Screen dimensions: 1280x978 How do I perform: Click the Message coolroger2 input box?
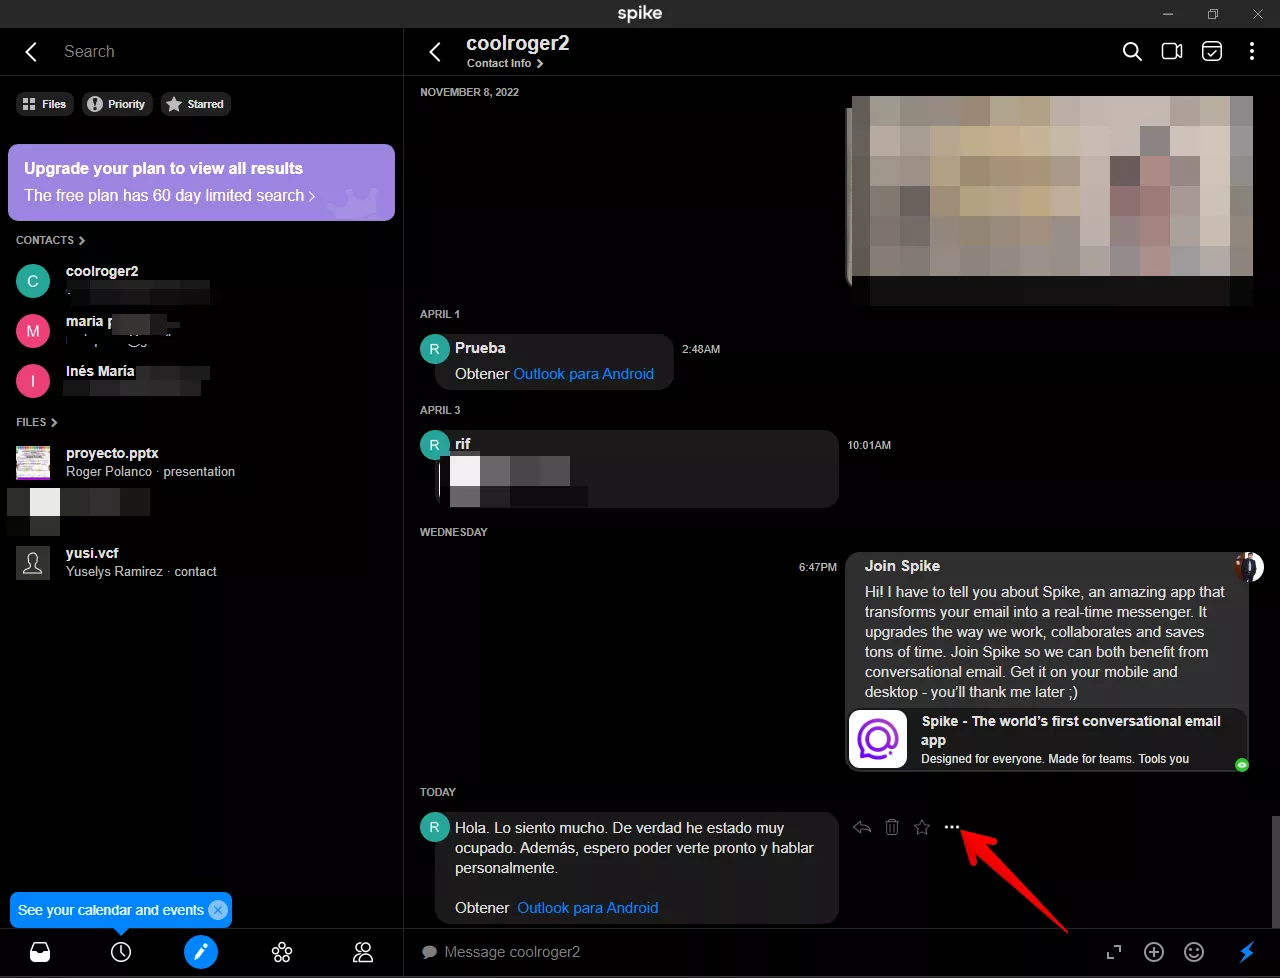(760, 952)
